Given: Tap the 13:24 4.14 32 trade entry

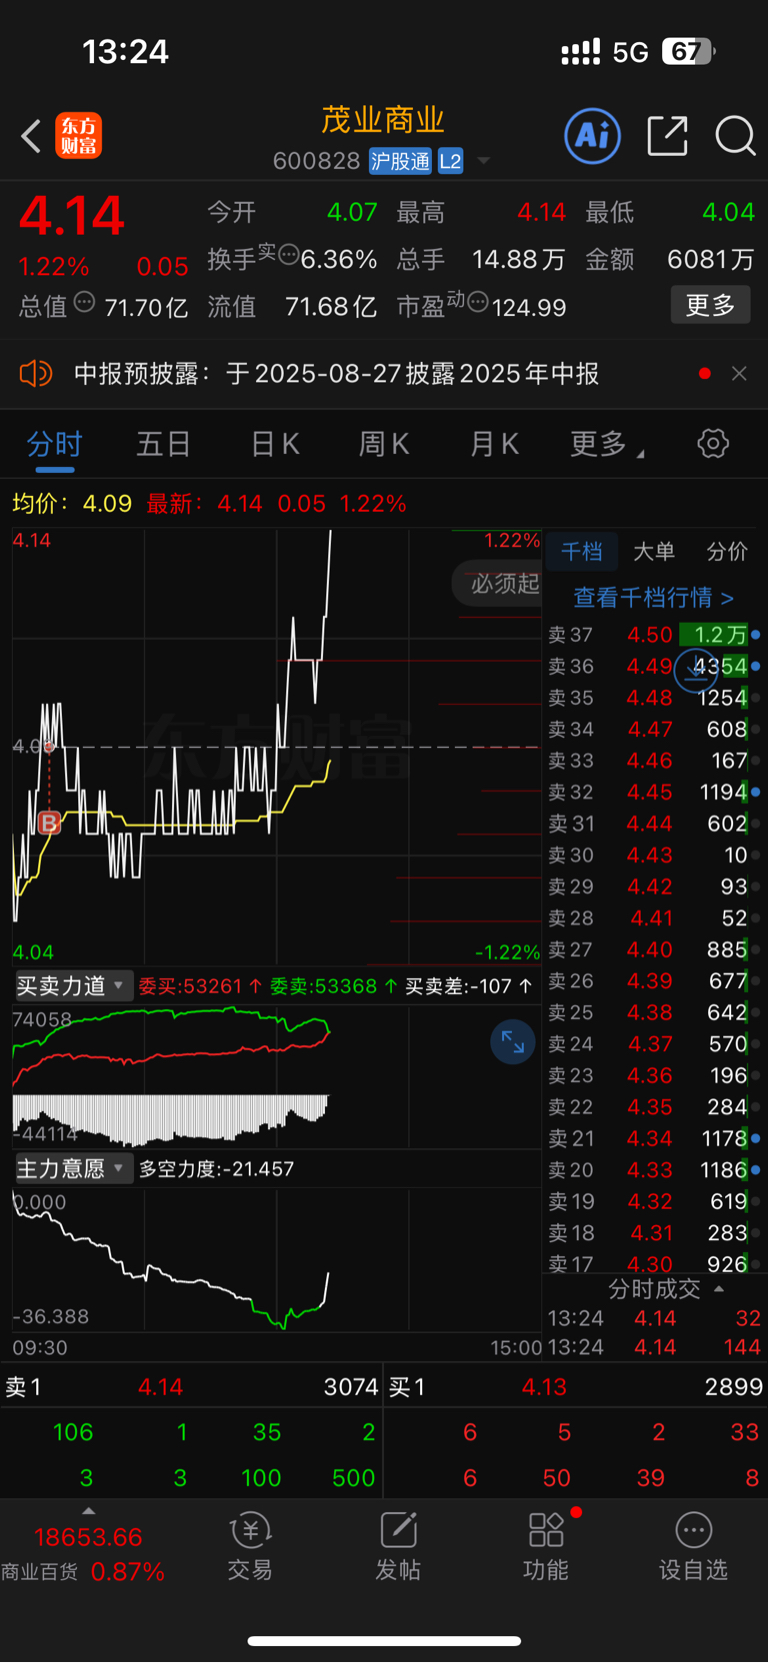Looking at the screenshot, I should (x=654, y=1318).
